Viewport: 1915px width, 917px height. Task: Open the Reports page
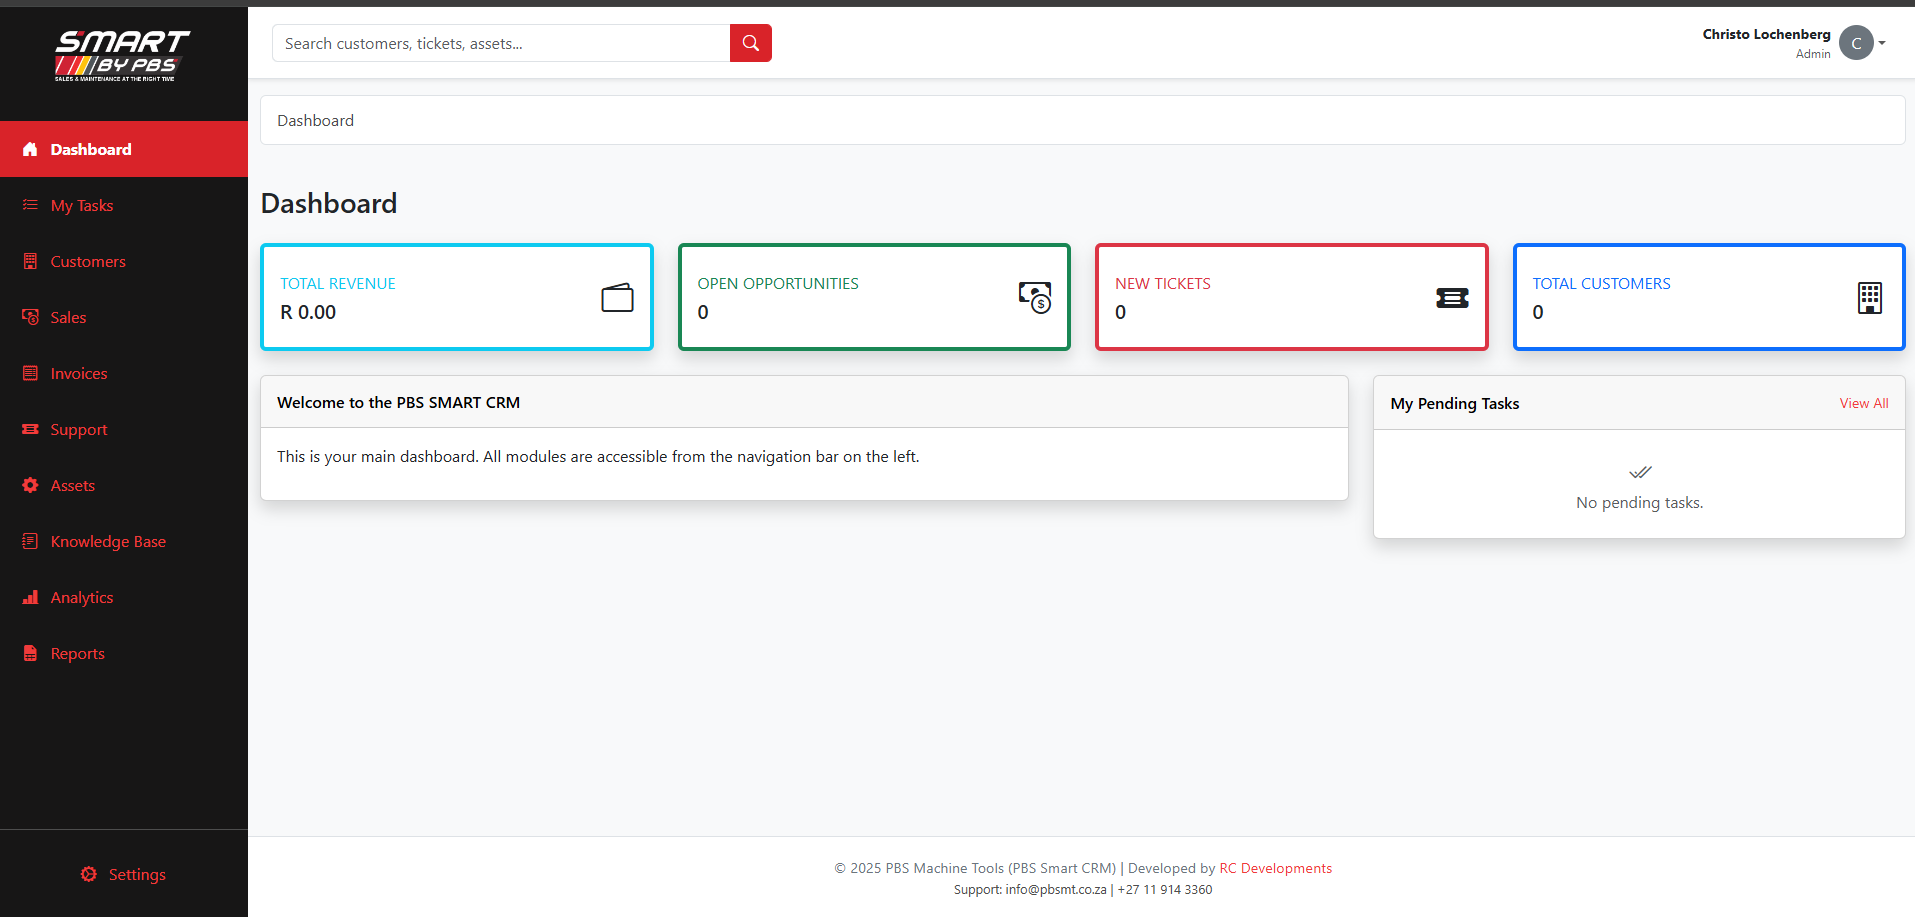tap(124, 653)
